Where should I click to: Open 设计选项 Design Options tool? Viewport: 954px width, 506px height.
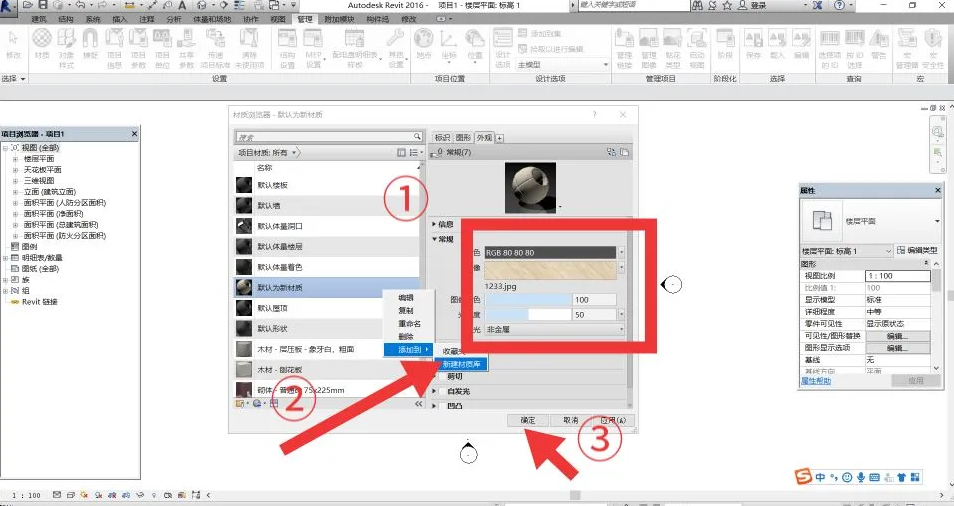pyautogui.click(x=503, y=48)
